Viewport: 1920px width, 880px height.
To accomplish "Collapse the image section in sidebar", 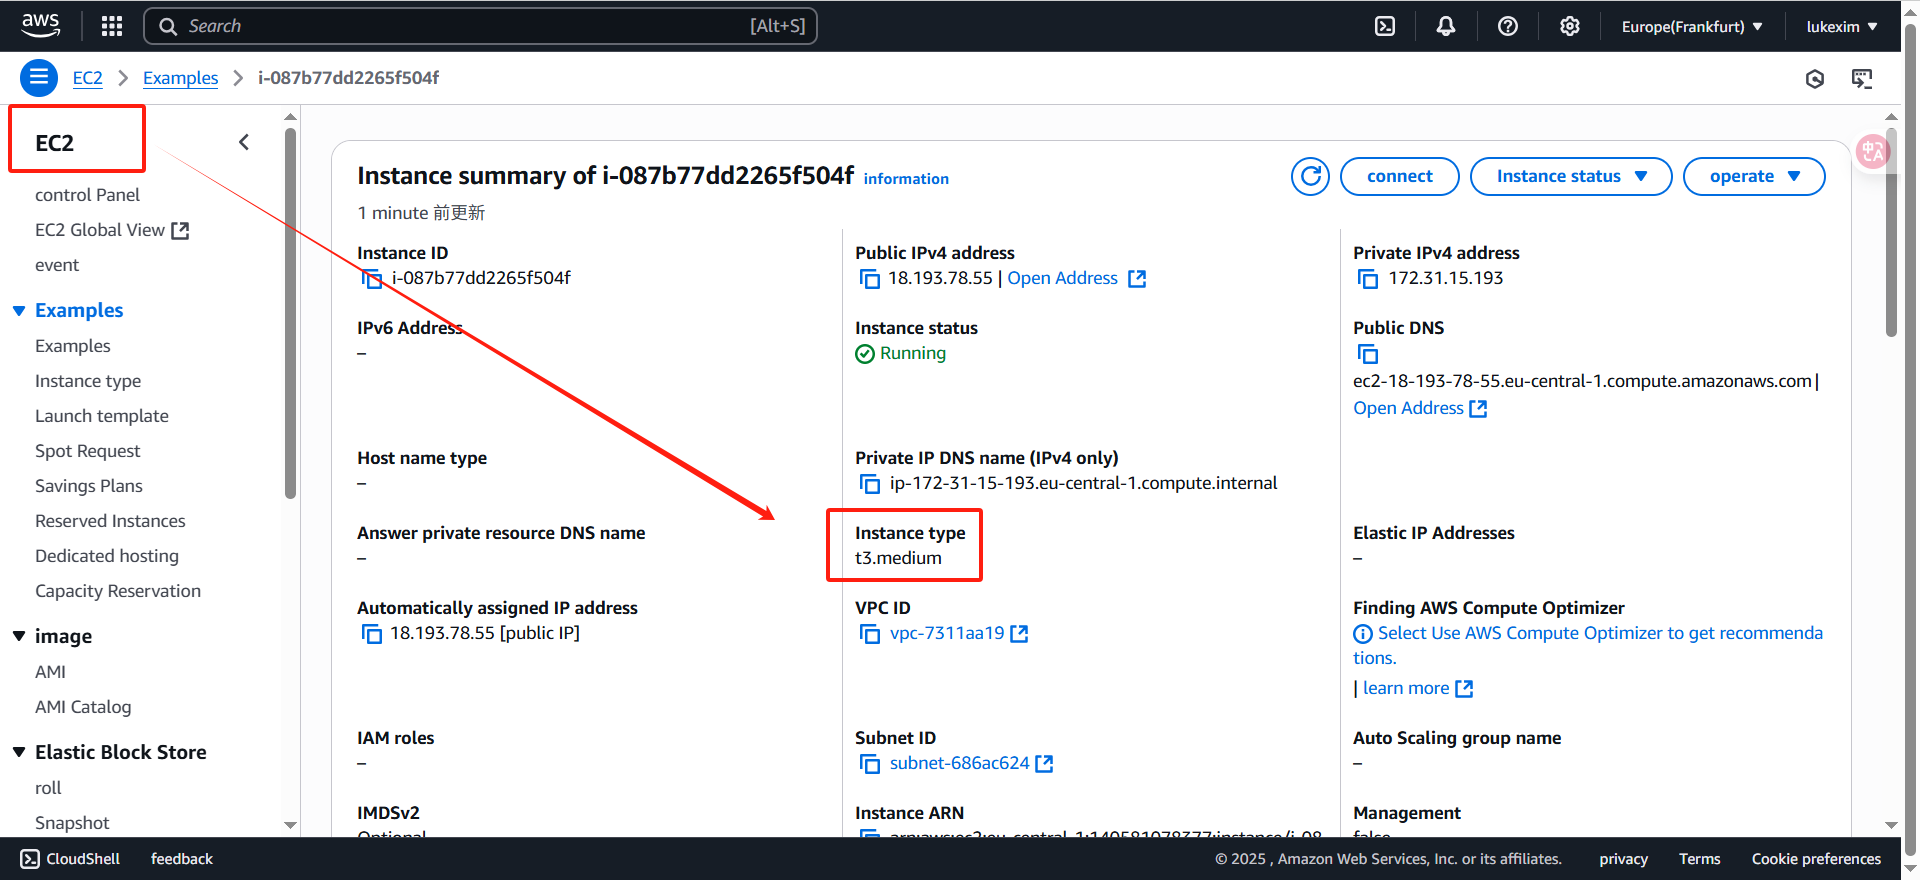I will [19, 637].
